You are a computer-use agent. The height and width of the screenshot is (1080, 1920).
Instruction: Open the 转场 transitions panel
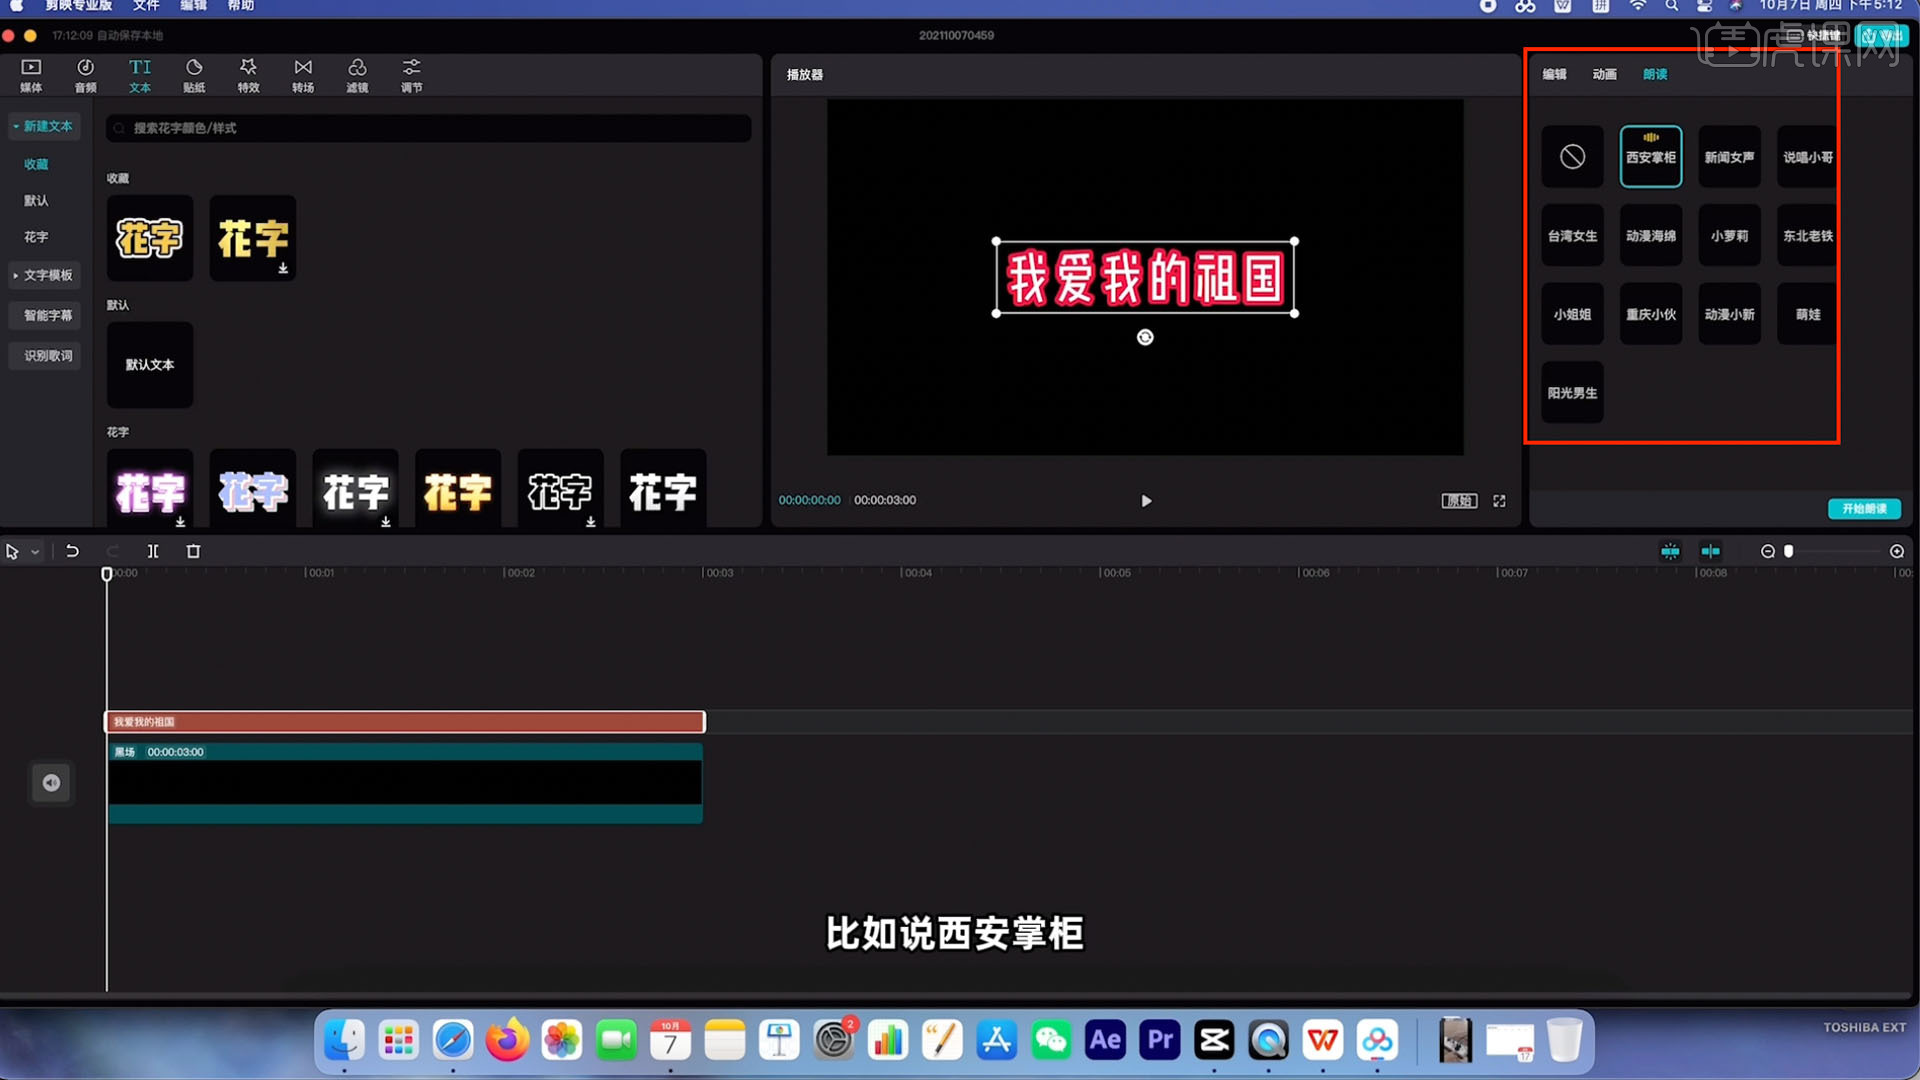(x=303, y=75)
